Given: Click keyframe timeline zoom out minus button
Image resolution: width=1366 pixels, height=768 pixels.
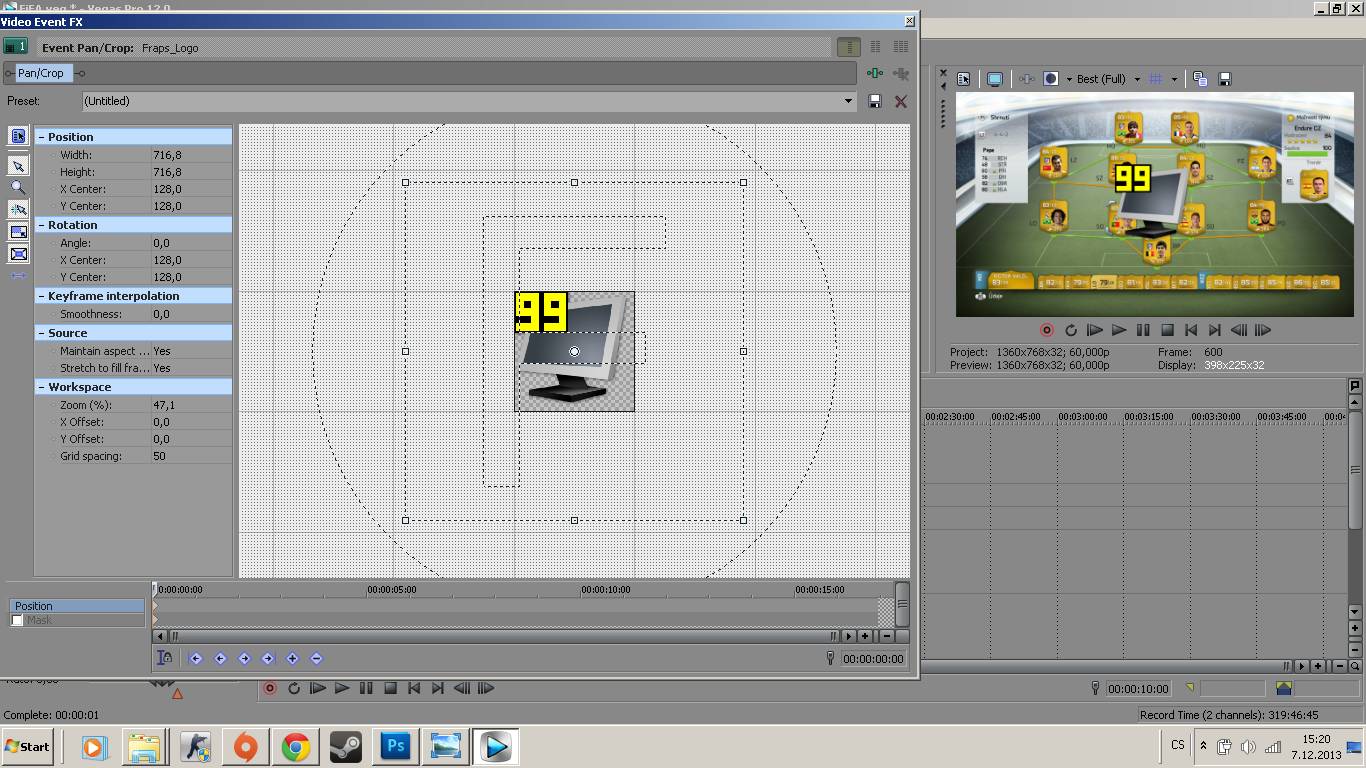Looking at the screenshot, I should 887,636.
